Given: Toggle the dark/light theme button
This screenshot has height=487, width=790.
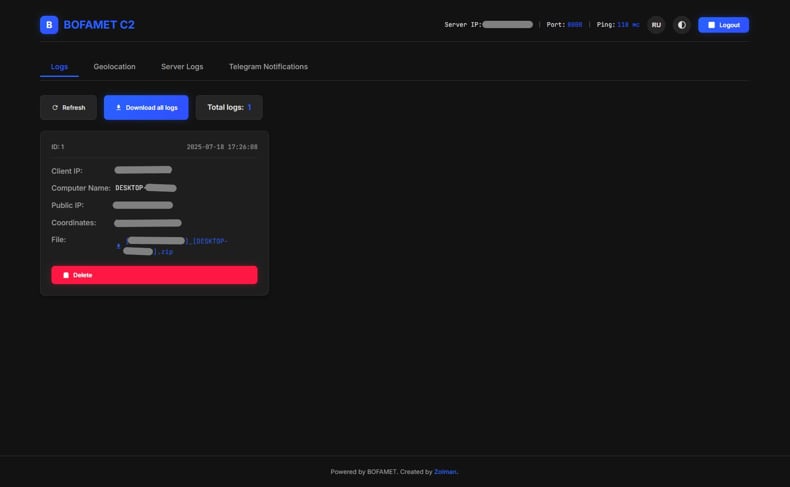Looking at the screenshot, I should pyautogui.click(x=682, y=25).
